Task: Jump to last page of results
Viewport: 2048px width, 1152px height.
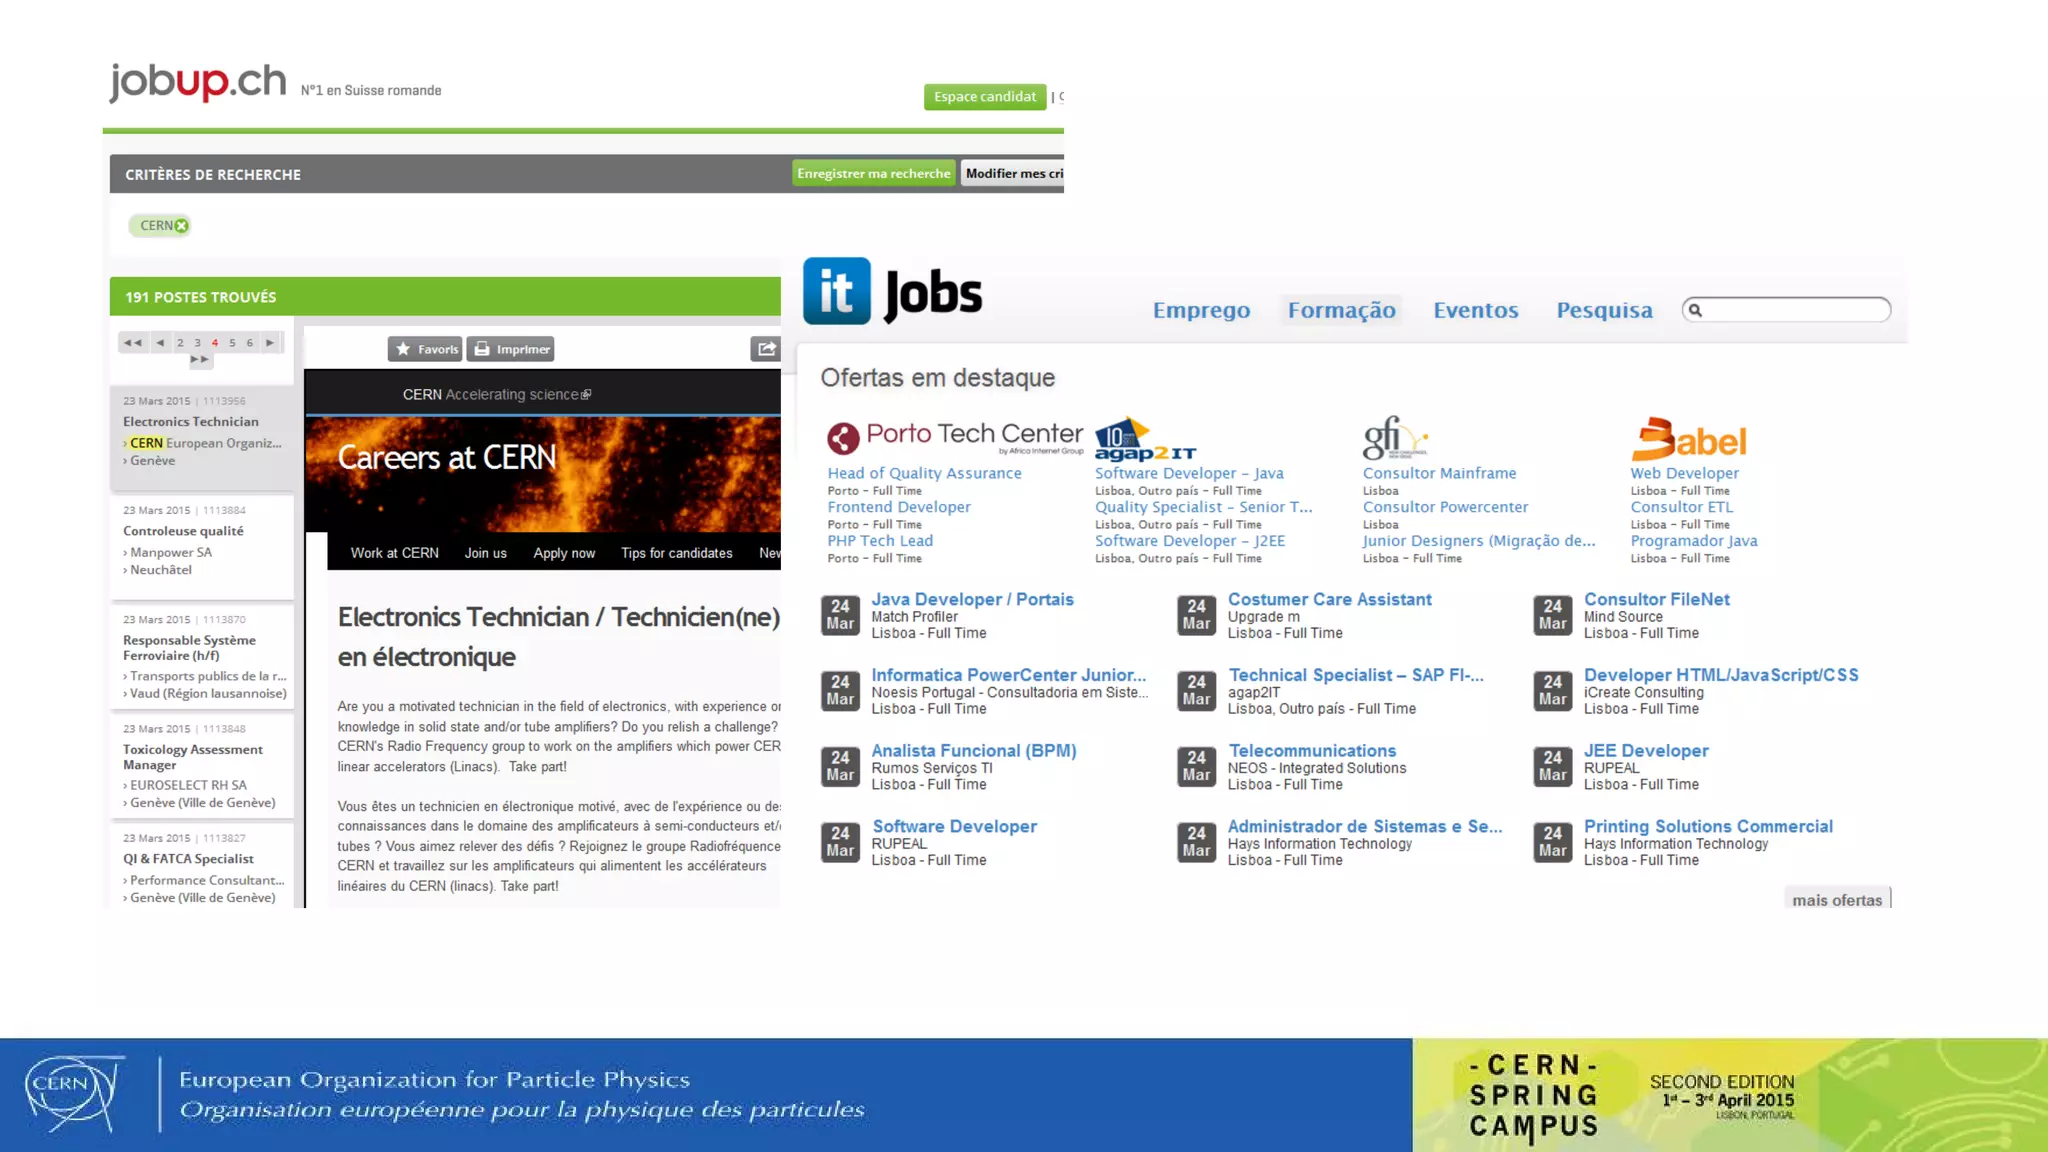Action: pos(200,360)
